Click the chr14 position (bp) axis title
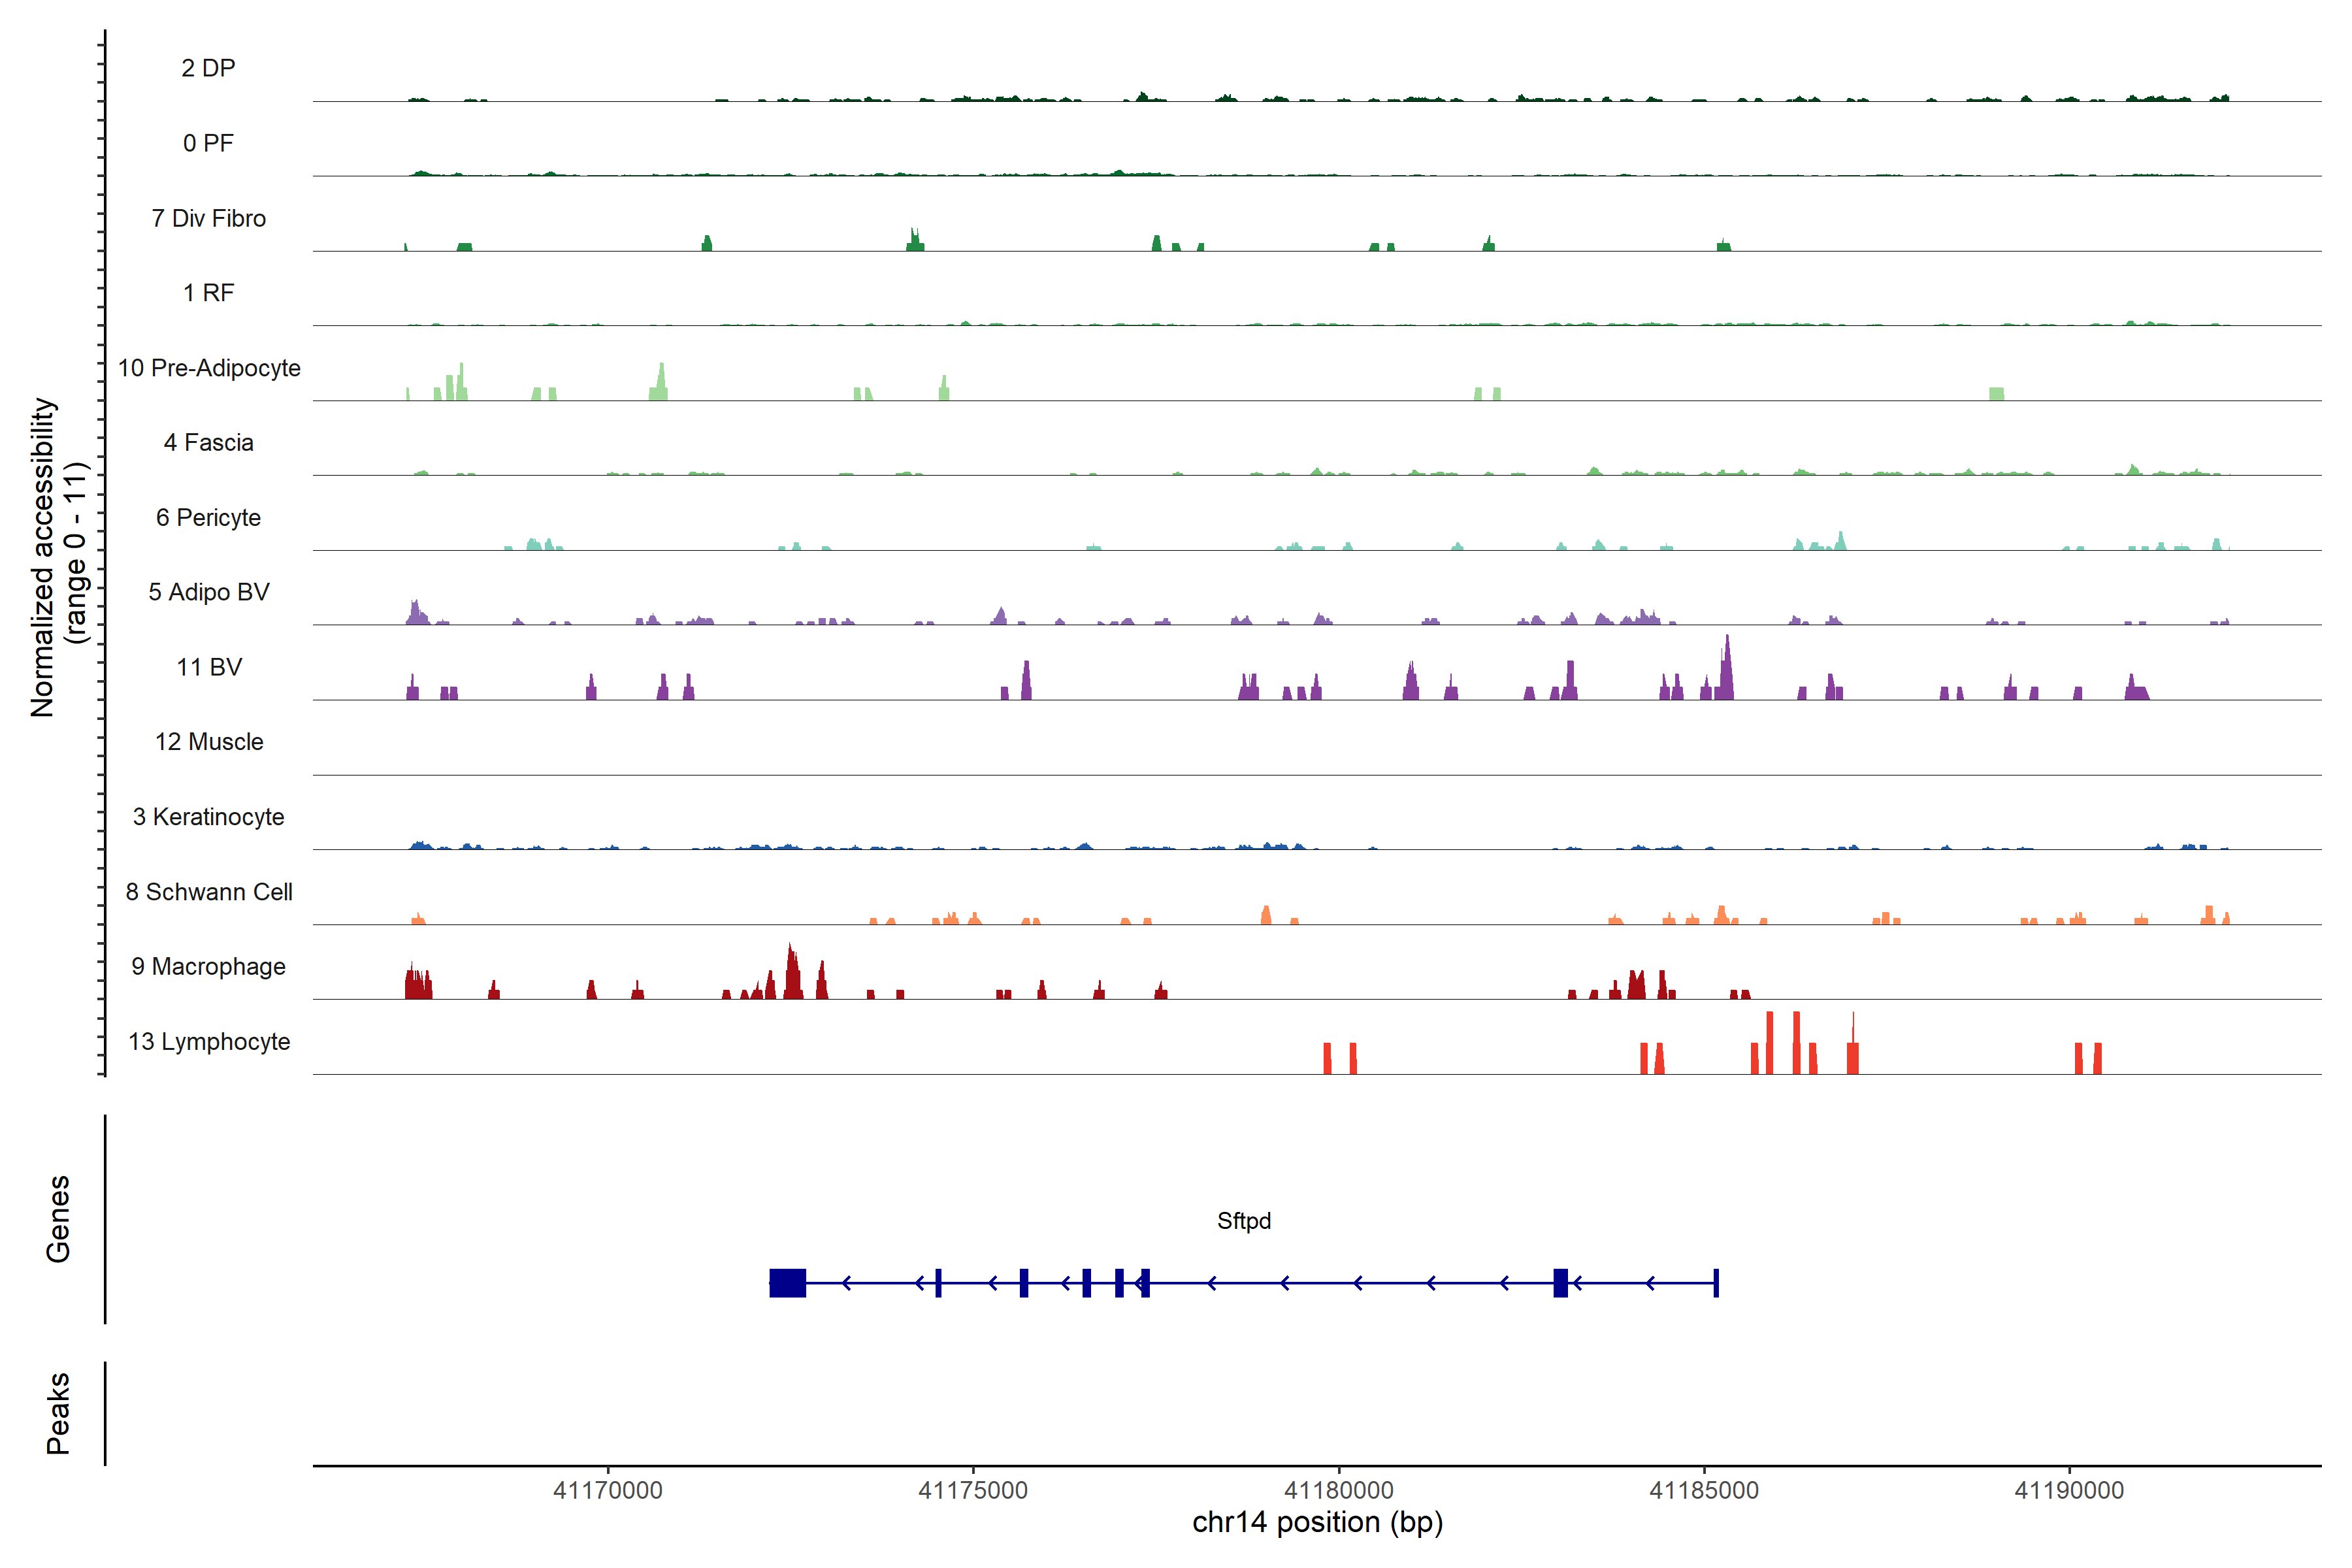Viewport: 2352px width, 1568px height. point(1317,1522)
